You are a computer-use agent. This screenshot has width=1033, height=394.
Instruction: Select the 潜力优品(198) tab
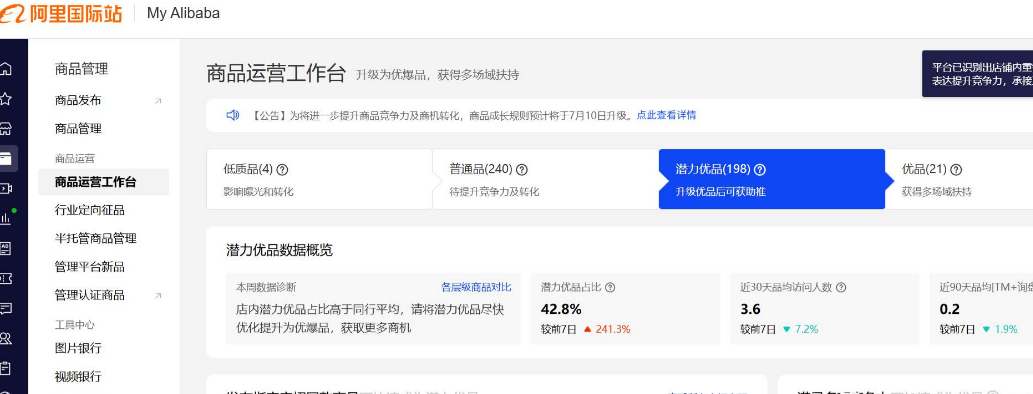pyautogui.click(x=771, y=179)
